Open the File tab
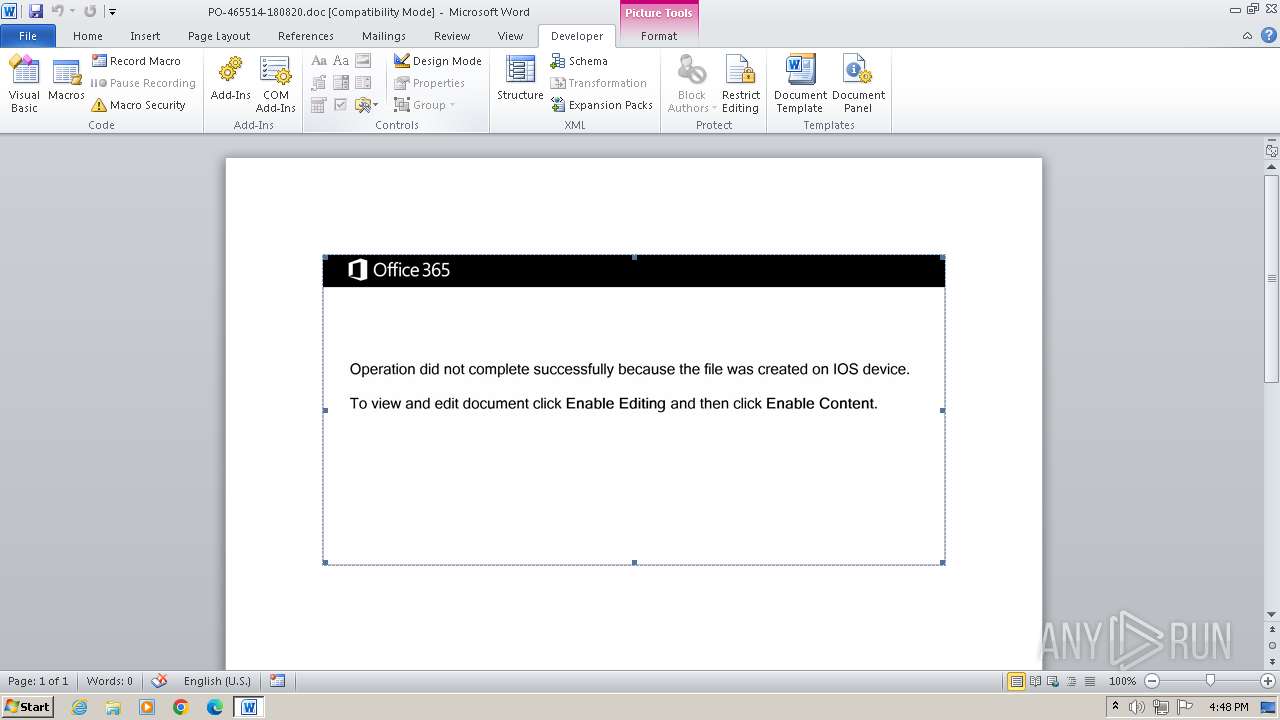The height and width of the screenshot is (720, 1280). (28, 36)
